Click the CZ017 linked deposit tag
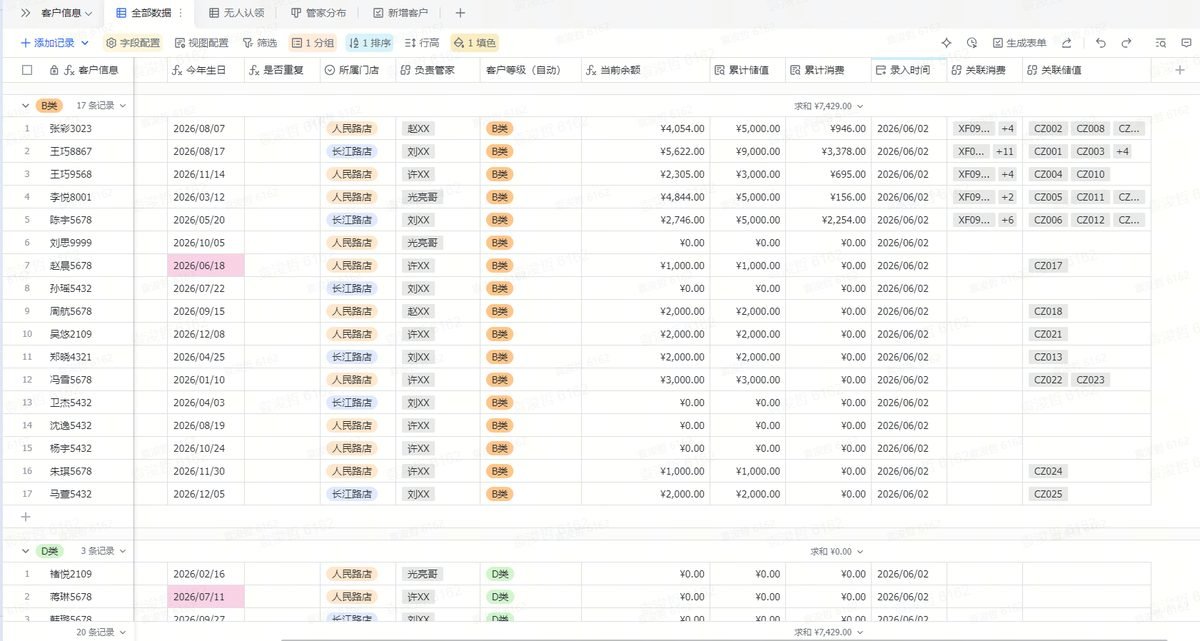 click(x=1048, y=265)
